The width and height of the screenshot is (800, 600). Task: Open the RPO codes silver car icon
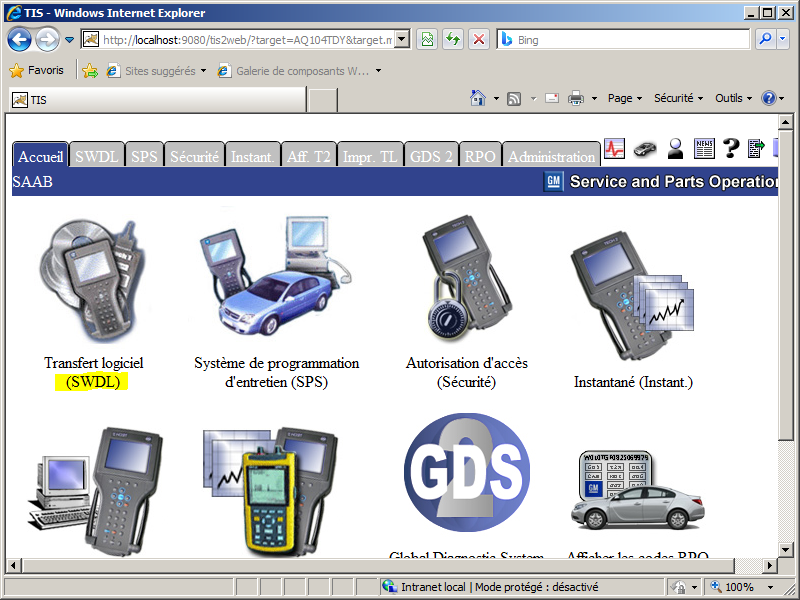pos(638,490)
